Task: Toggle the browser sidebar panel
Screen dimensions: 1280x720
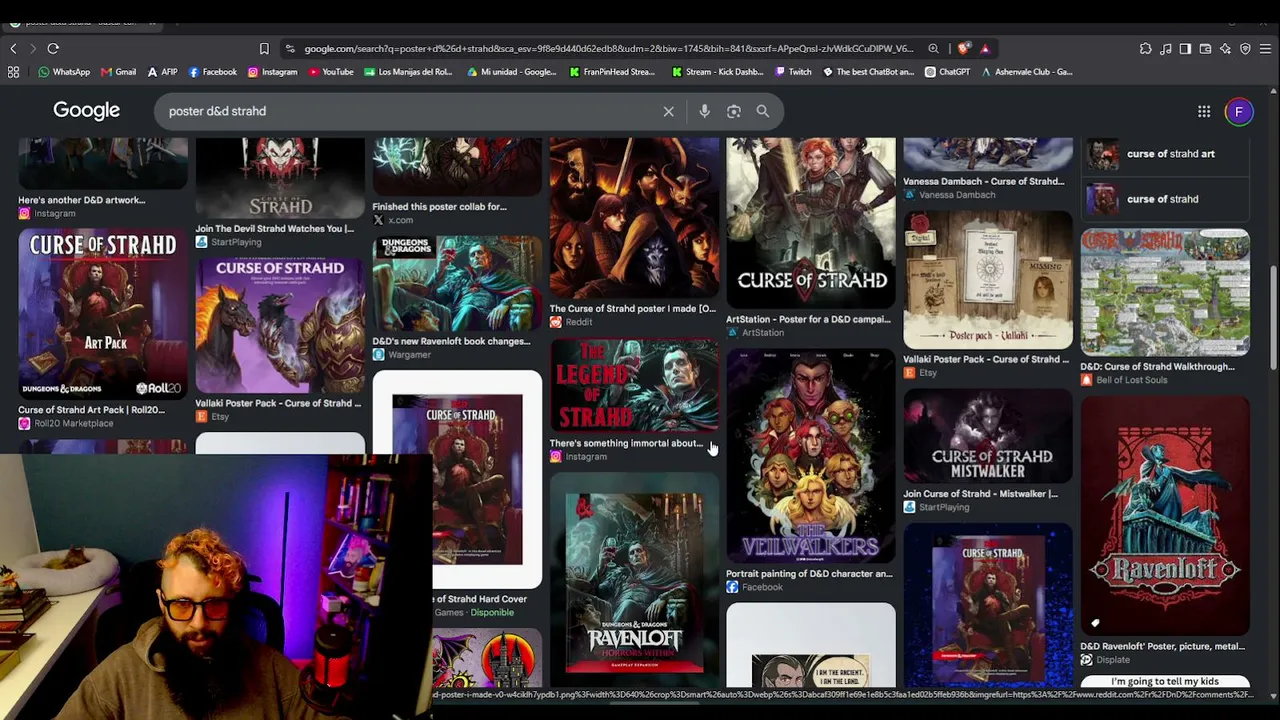Action: [1185, 48]
